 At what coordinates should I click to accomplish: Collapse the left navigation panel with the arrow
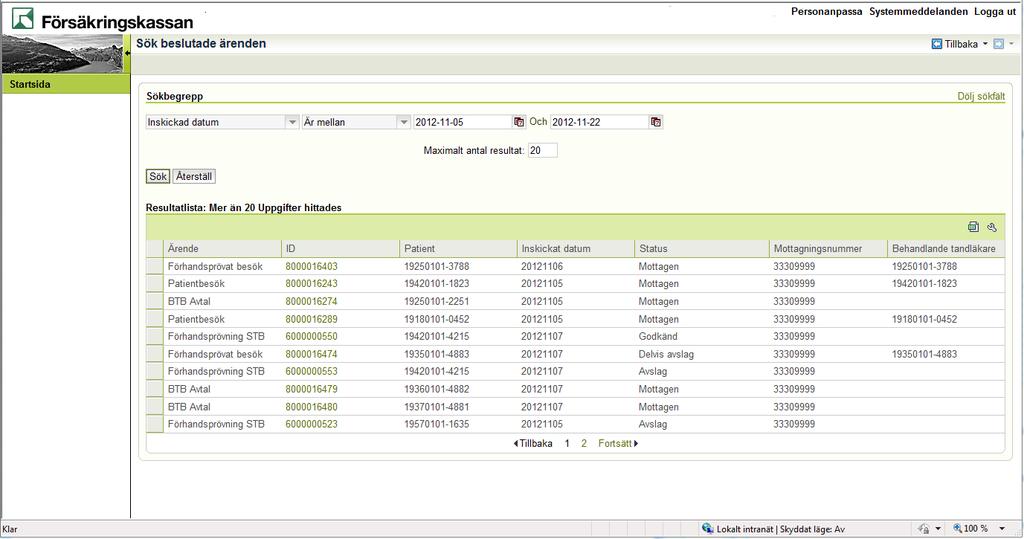[x=127, y=53]
